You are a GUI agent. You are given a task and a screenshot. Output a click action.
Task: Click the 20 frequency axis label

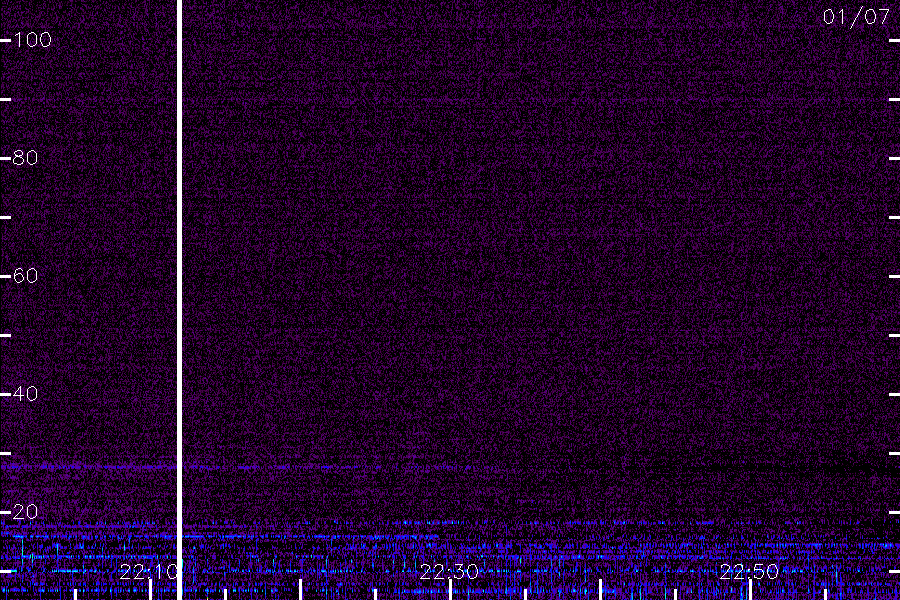pyautogui.click(x=25, y=512)
